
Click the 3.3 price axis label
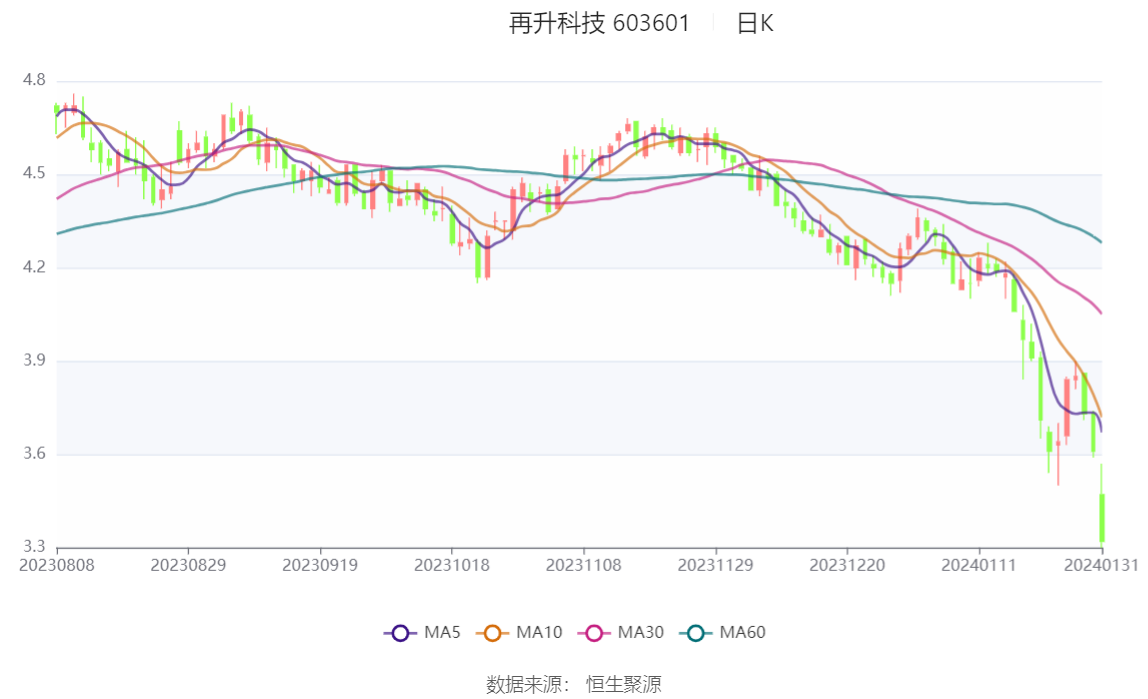click(x=34, y=546)
